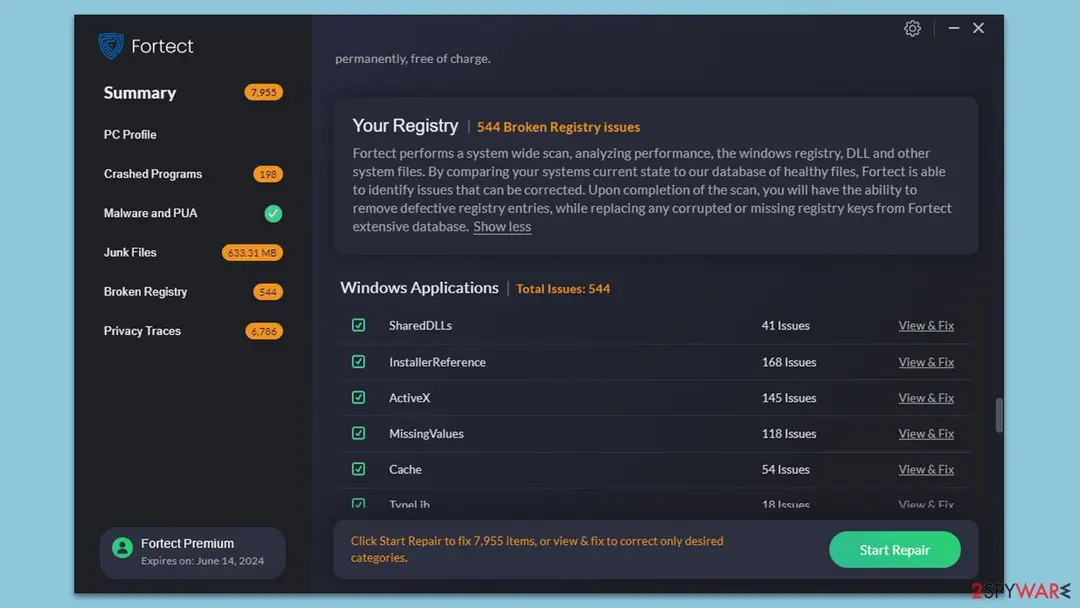
Task: Open the PC Profile section
Action: [130, 134]
